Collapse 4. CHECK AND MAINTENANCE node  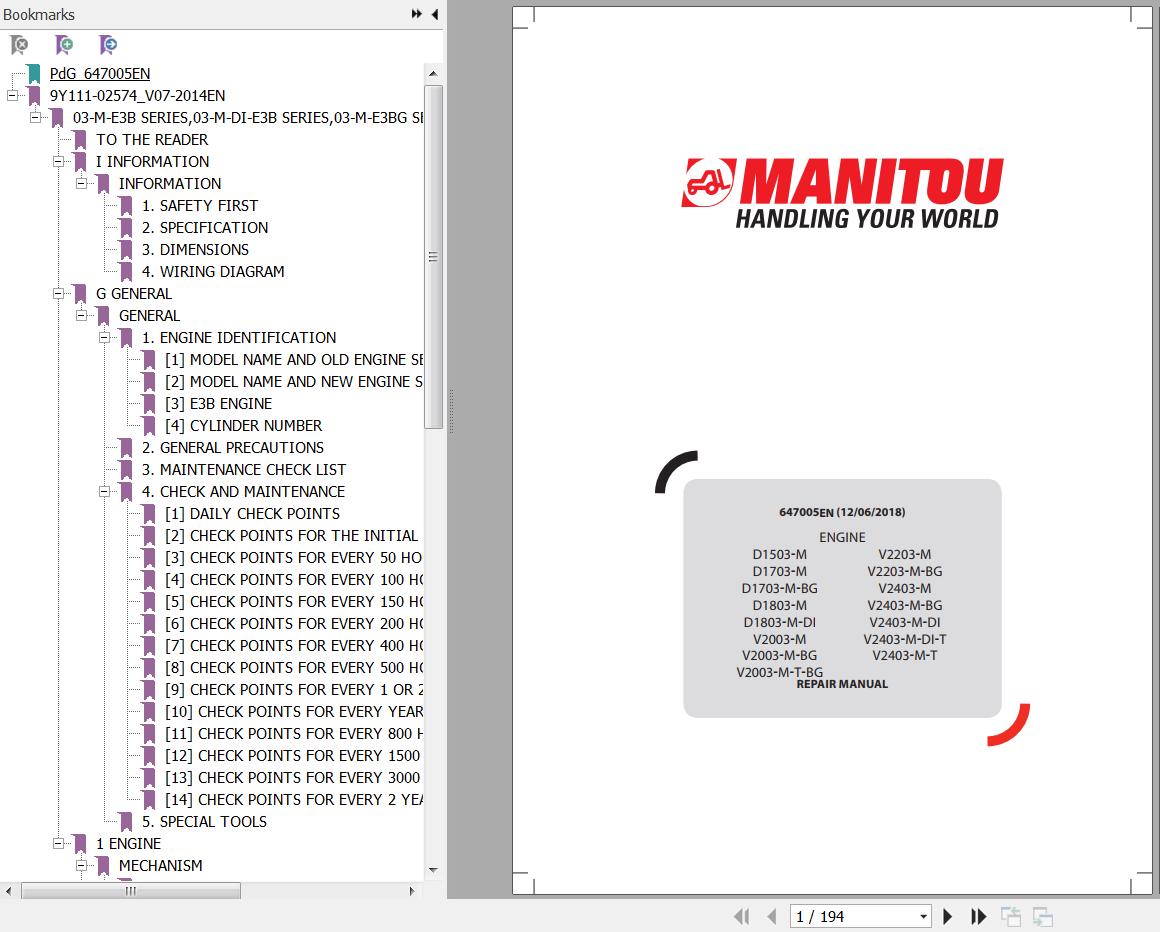coord(104,492)
